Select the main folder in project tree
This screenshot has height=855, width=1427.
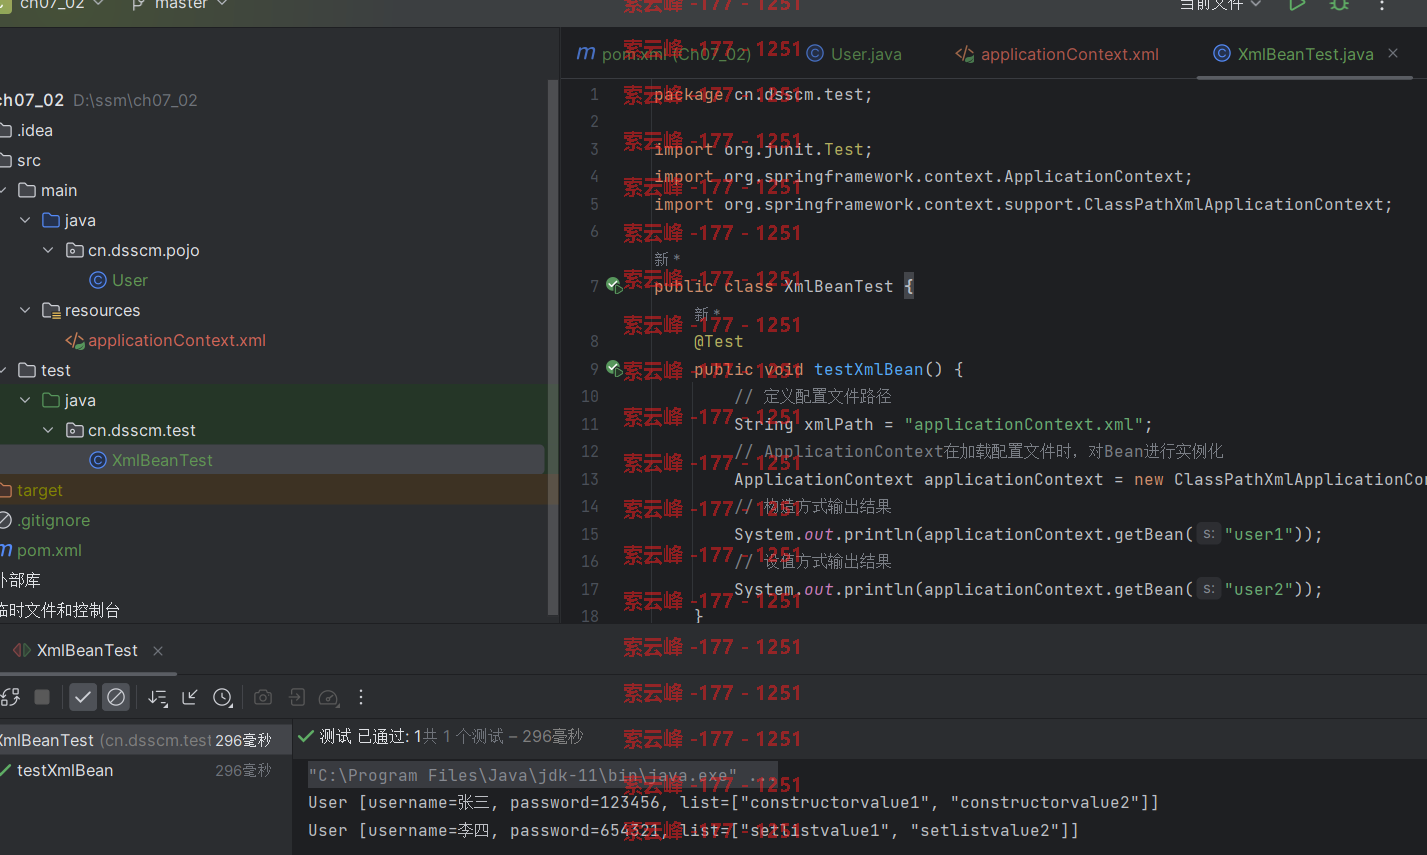[48, 190]
